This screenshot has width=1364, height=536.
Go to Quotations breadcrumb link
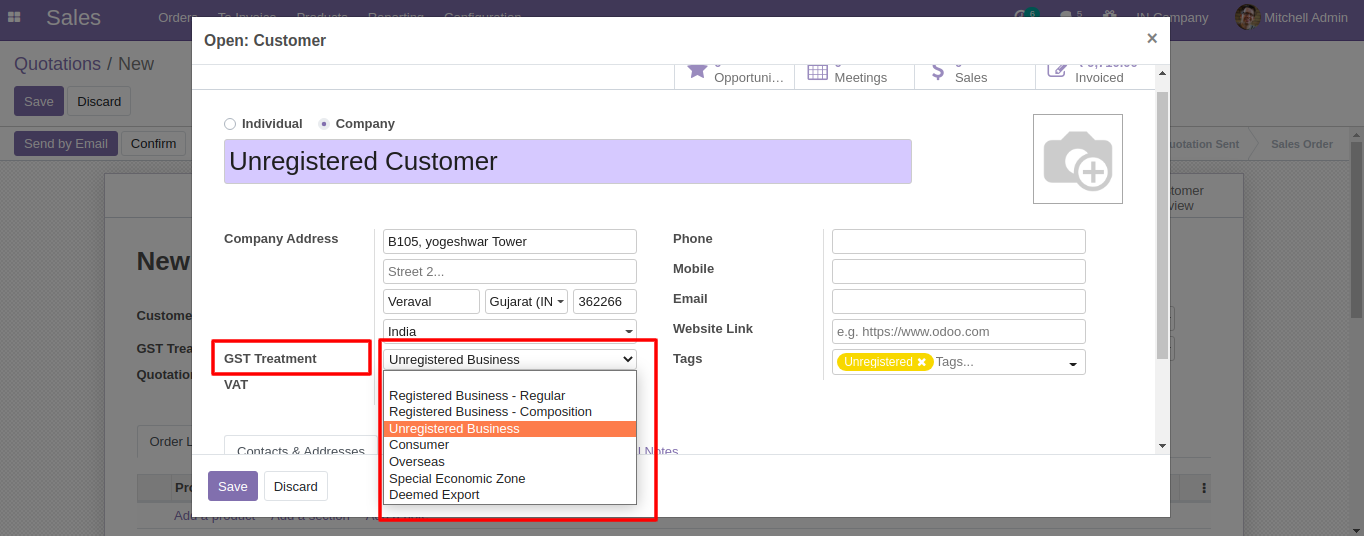57,64
